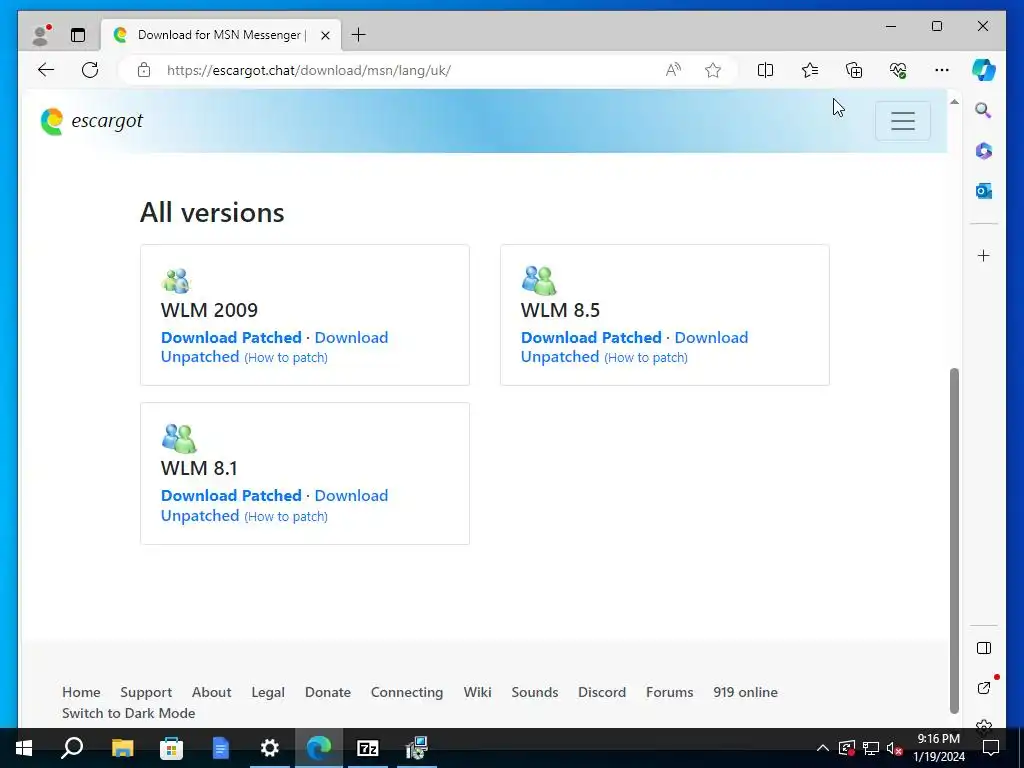Show hidden tray icons chevron
Image resolution: width=1024 pixels, height=768 pixels.
tap(823, 748)
